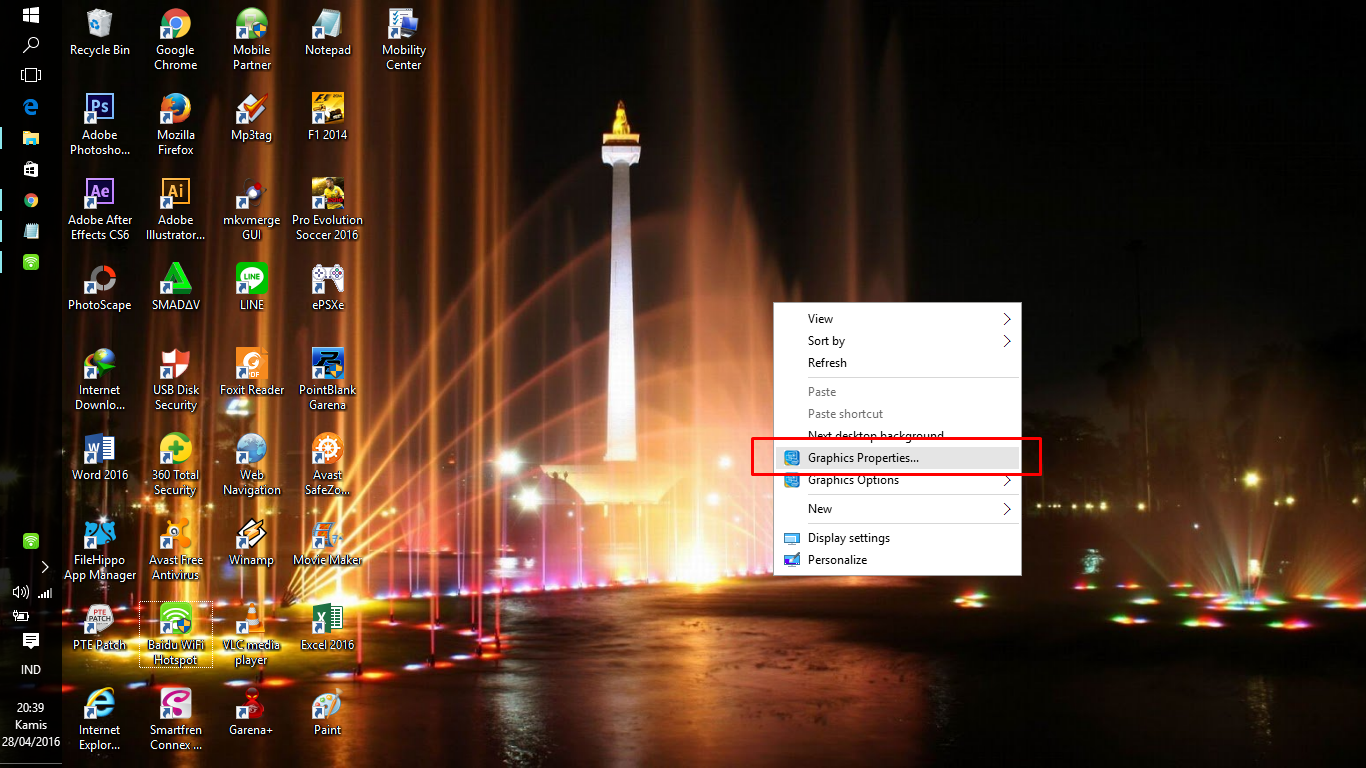This screenshot has height=768, width=1366.
Task: Launch Word 2016
Action: [x=99, y=450]
